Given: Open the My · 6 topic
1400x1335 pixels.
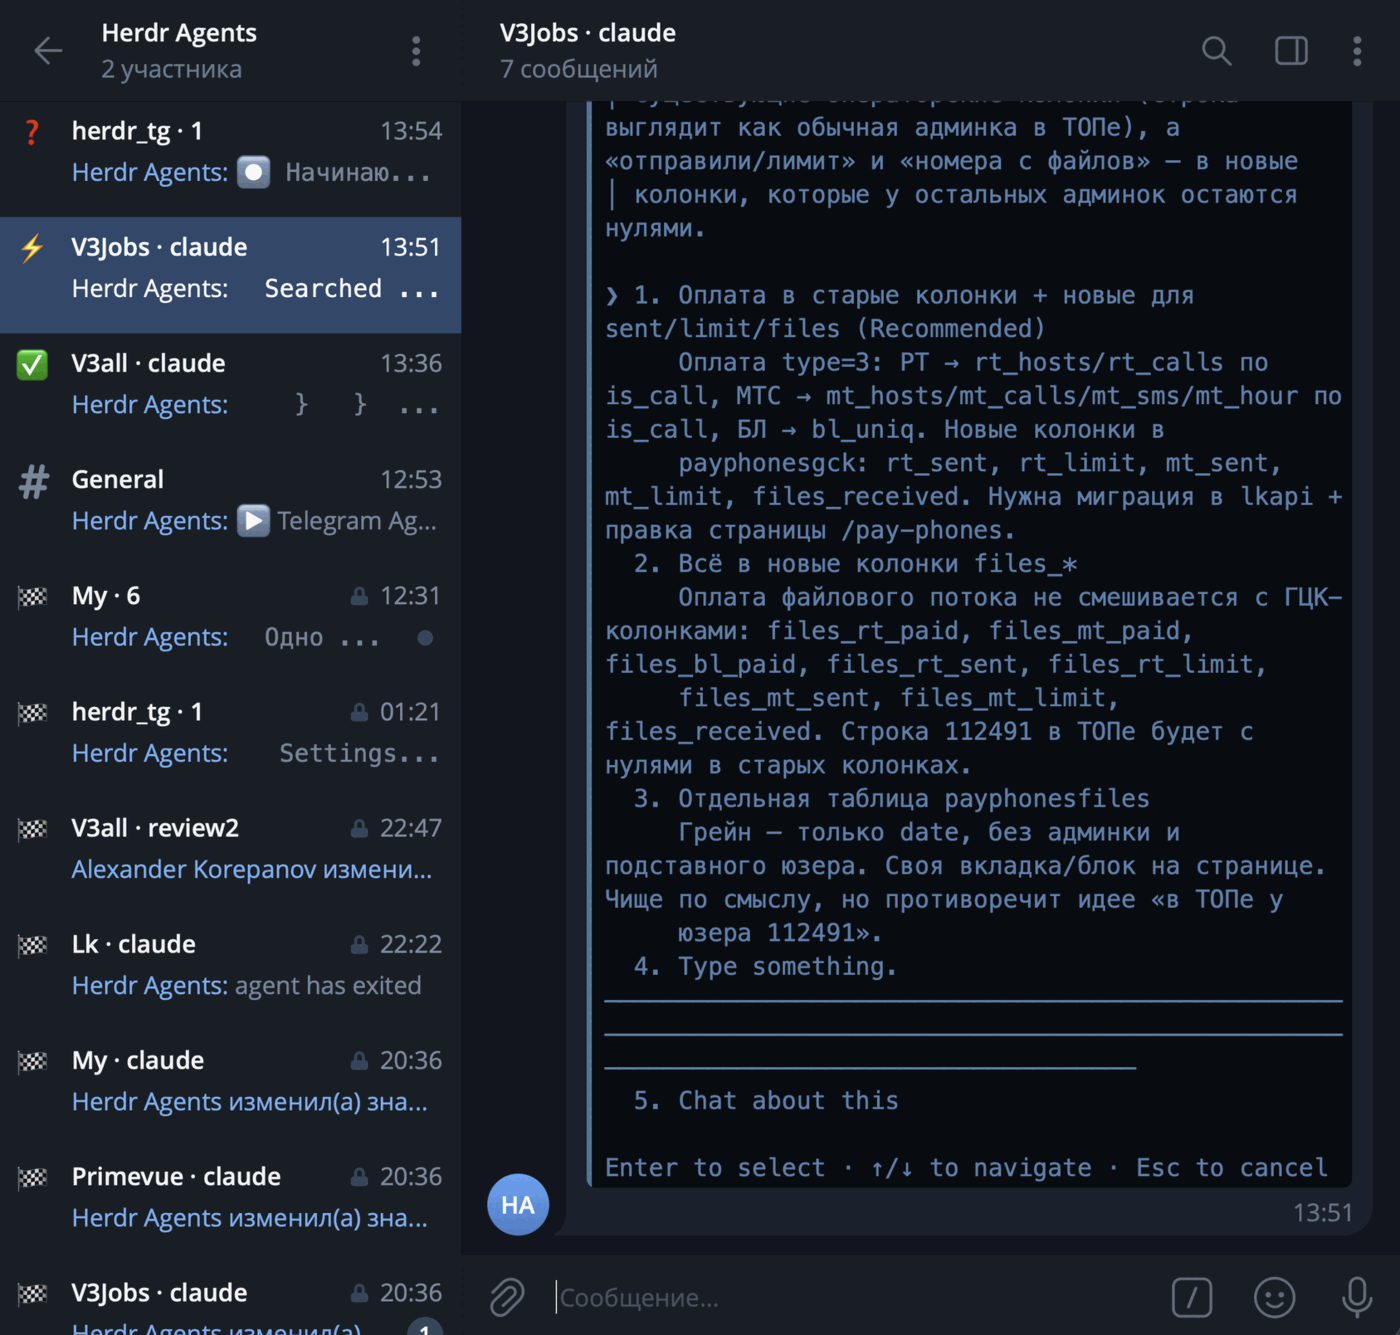Looking at the screenshot, I should pyautogui.click(x=230, y=623).
